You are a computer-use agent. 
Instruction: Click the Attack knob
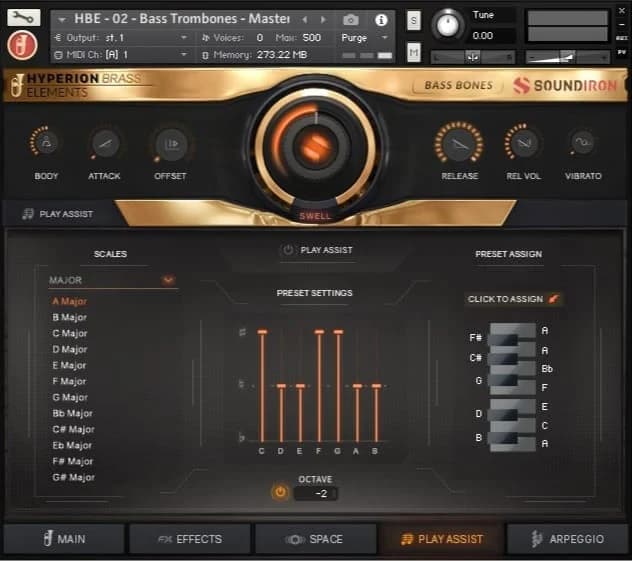click(104, 144)
